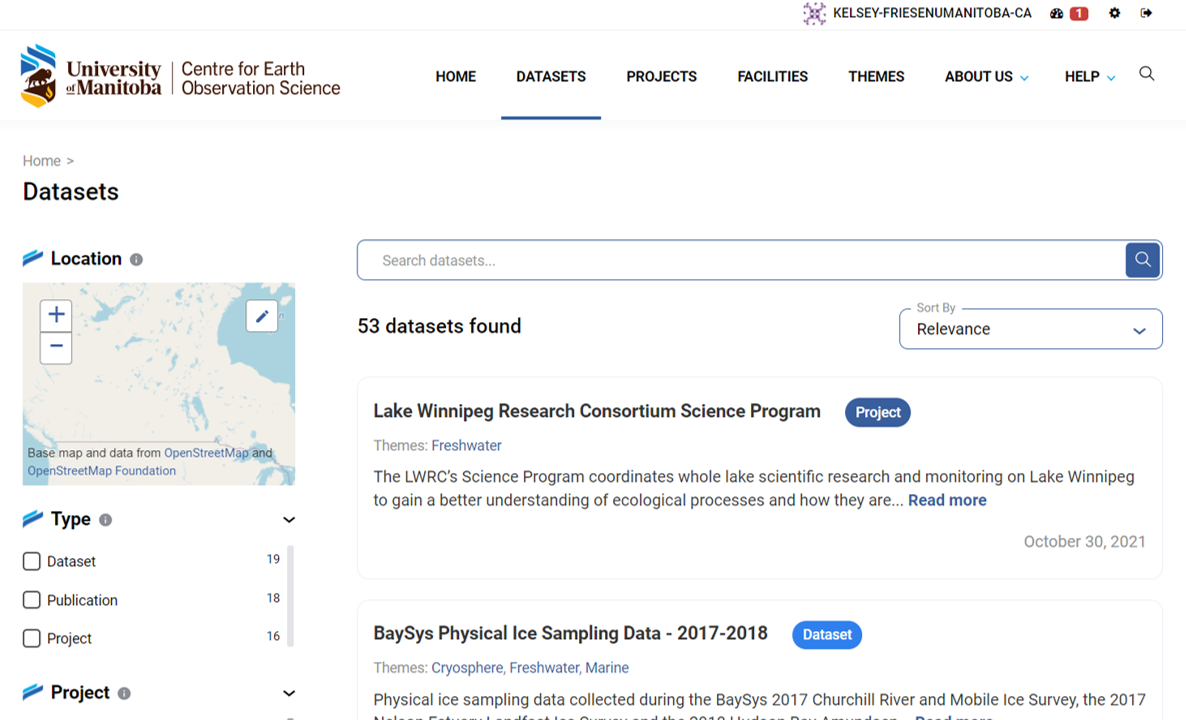Click Read more on Lake Winnipeg entry
Viewport: 1186px width, 720px height.
click(x=947, y=501)
